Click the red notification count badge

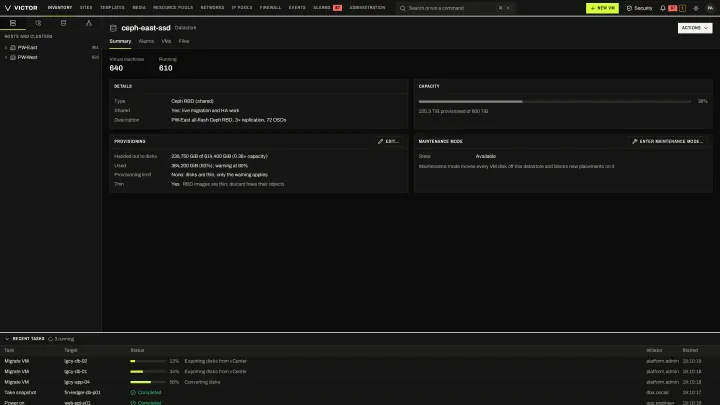pyautogui.click(x=673, y=8)
